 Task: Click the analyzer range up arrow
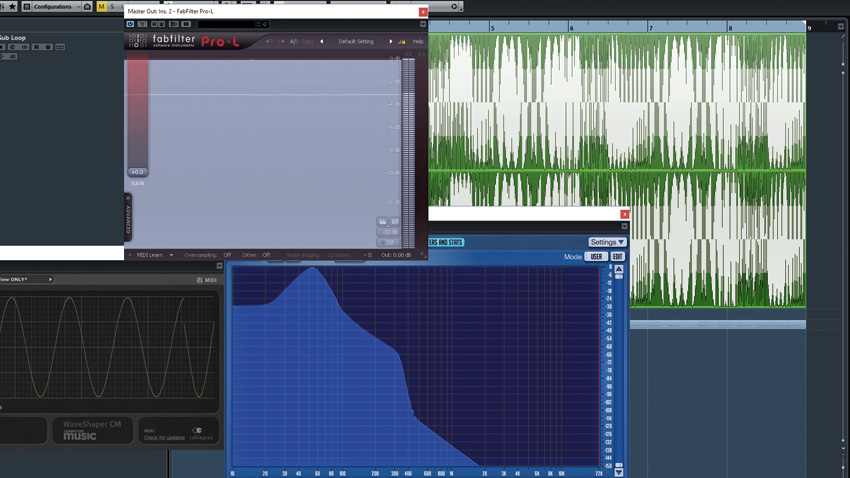(619, 269)
